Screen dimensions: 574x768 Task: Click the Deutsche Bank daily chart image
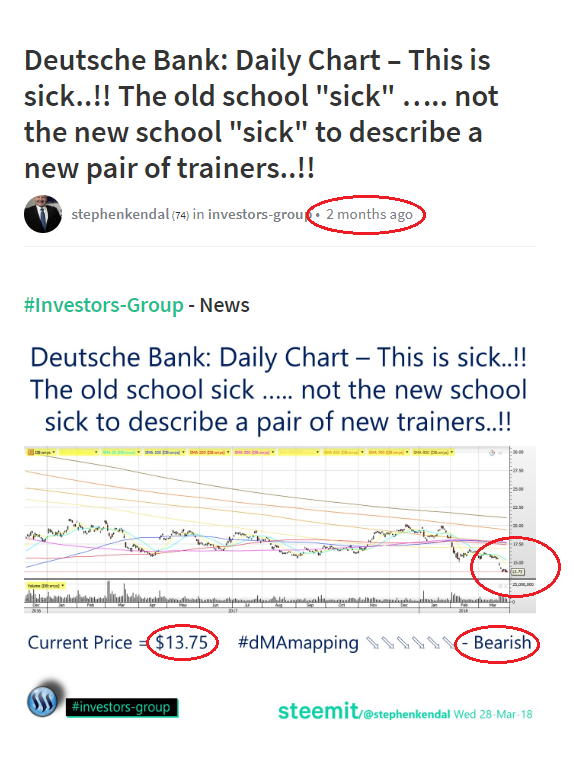click(280, 529)
